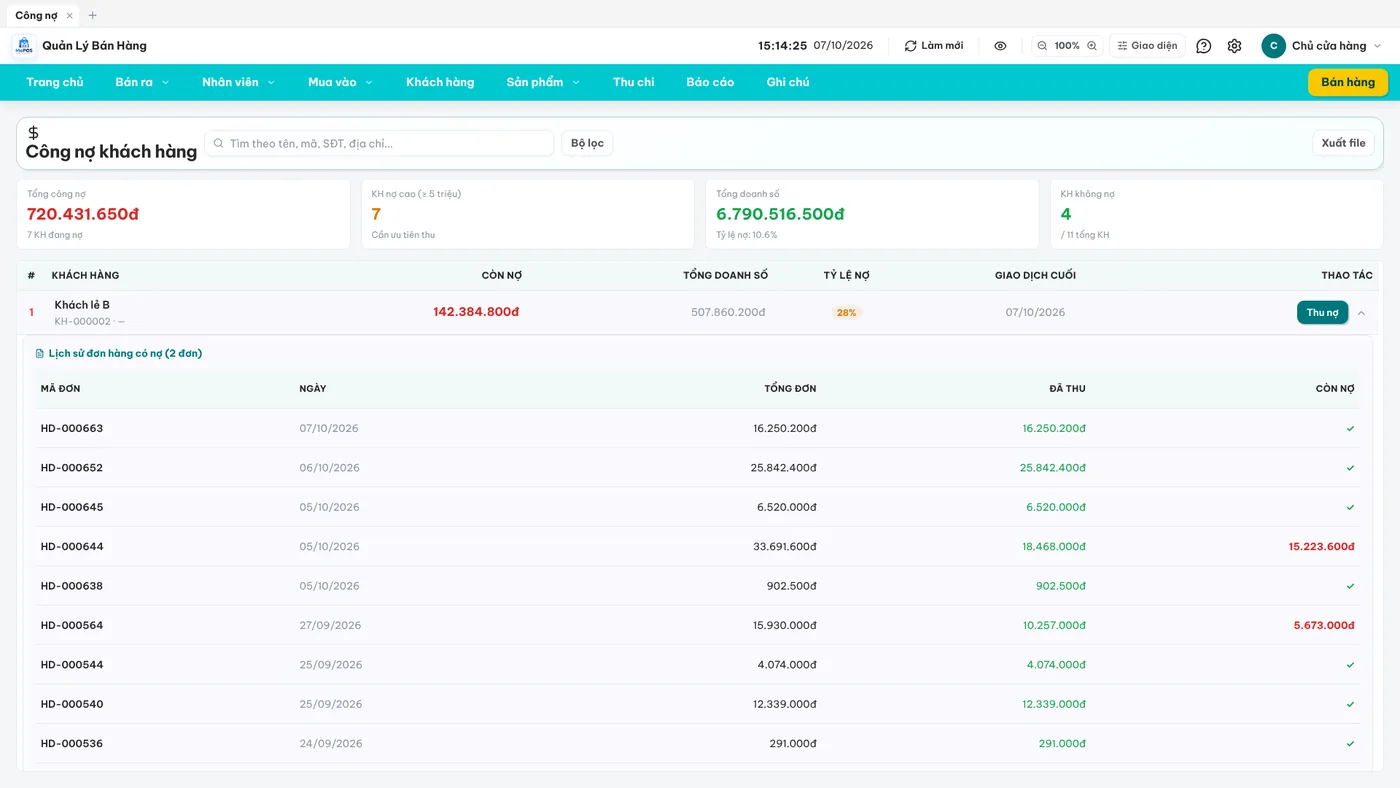Open settings via the gear icon
Viewport: 1400px width, 788px height.
(x=1234, y=46)
